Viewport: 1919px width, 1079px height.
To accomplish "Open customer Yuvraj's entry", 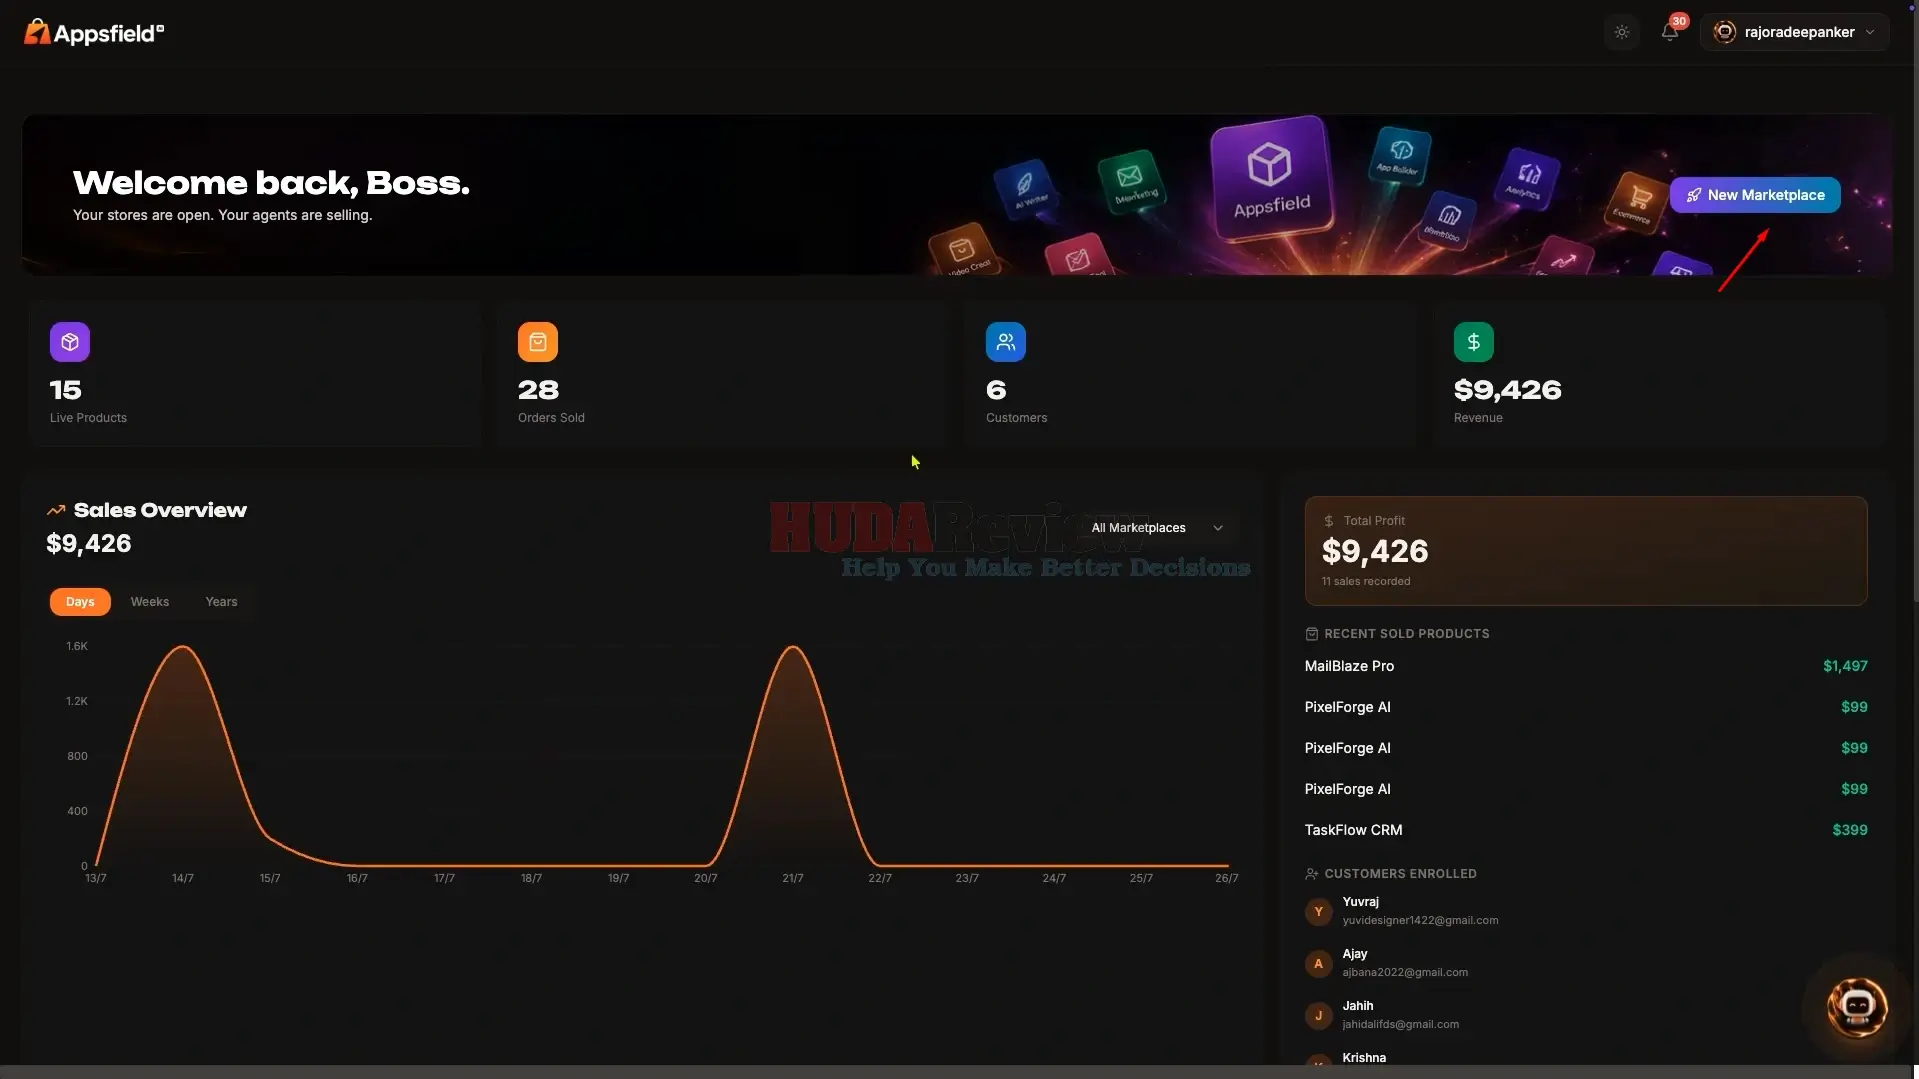I will [x=1586, y=911].
